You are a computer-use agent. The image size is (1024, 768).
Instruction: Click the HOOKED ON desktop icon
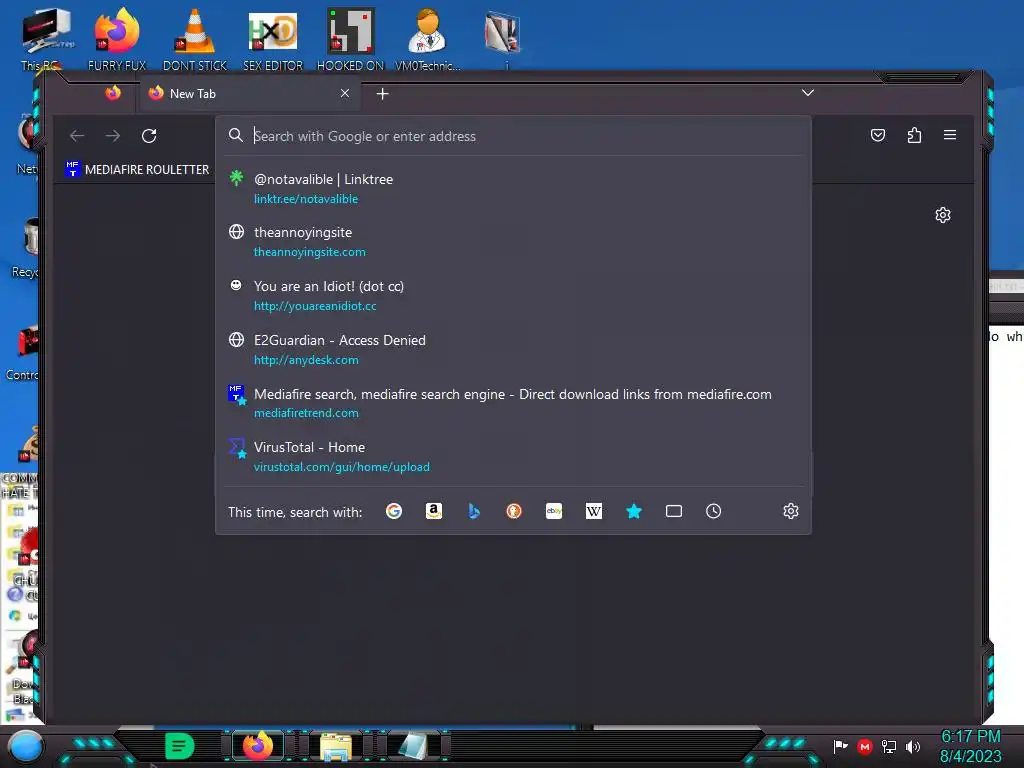[x=351, y=39]
